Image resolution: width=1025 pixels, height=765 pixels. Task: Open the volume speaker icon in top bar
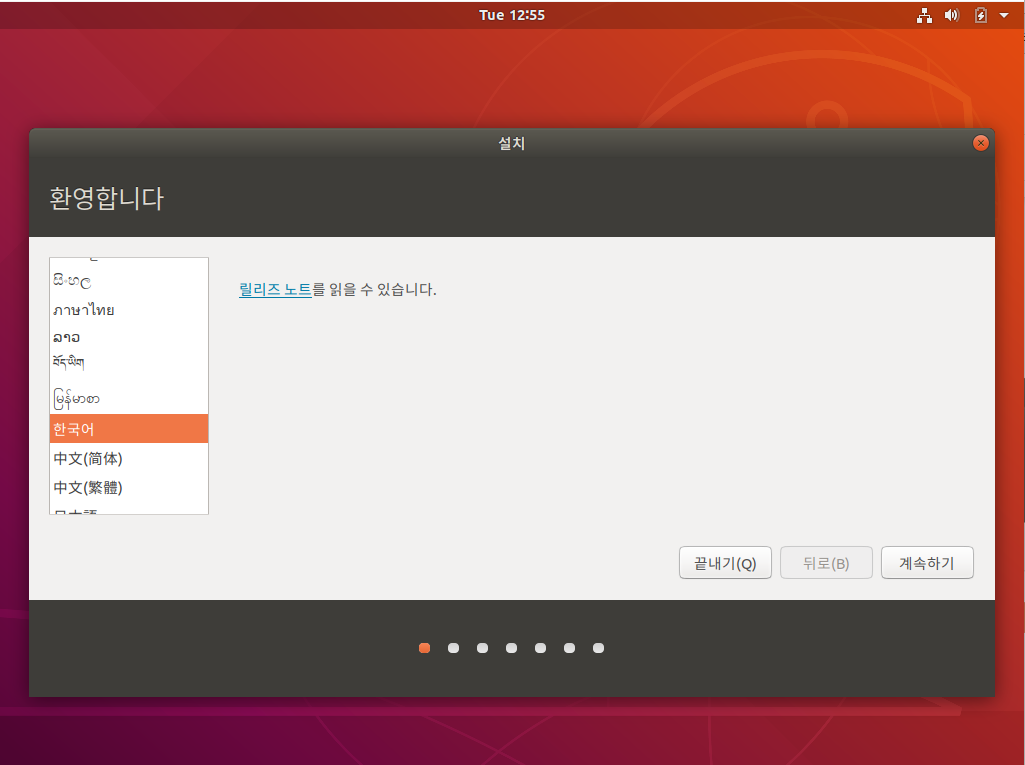[x=952, y=15]
